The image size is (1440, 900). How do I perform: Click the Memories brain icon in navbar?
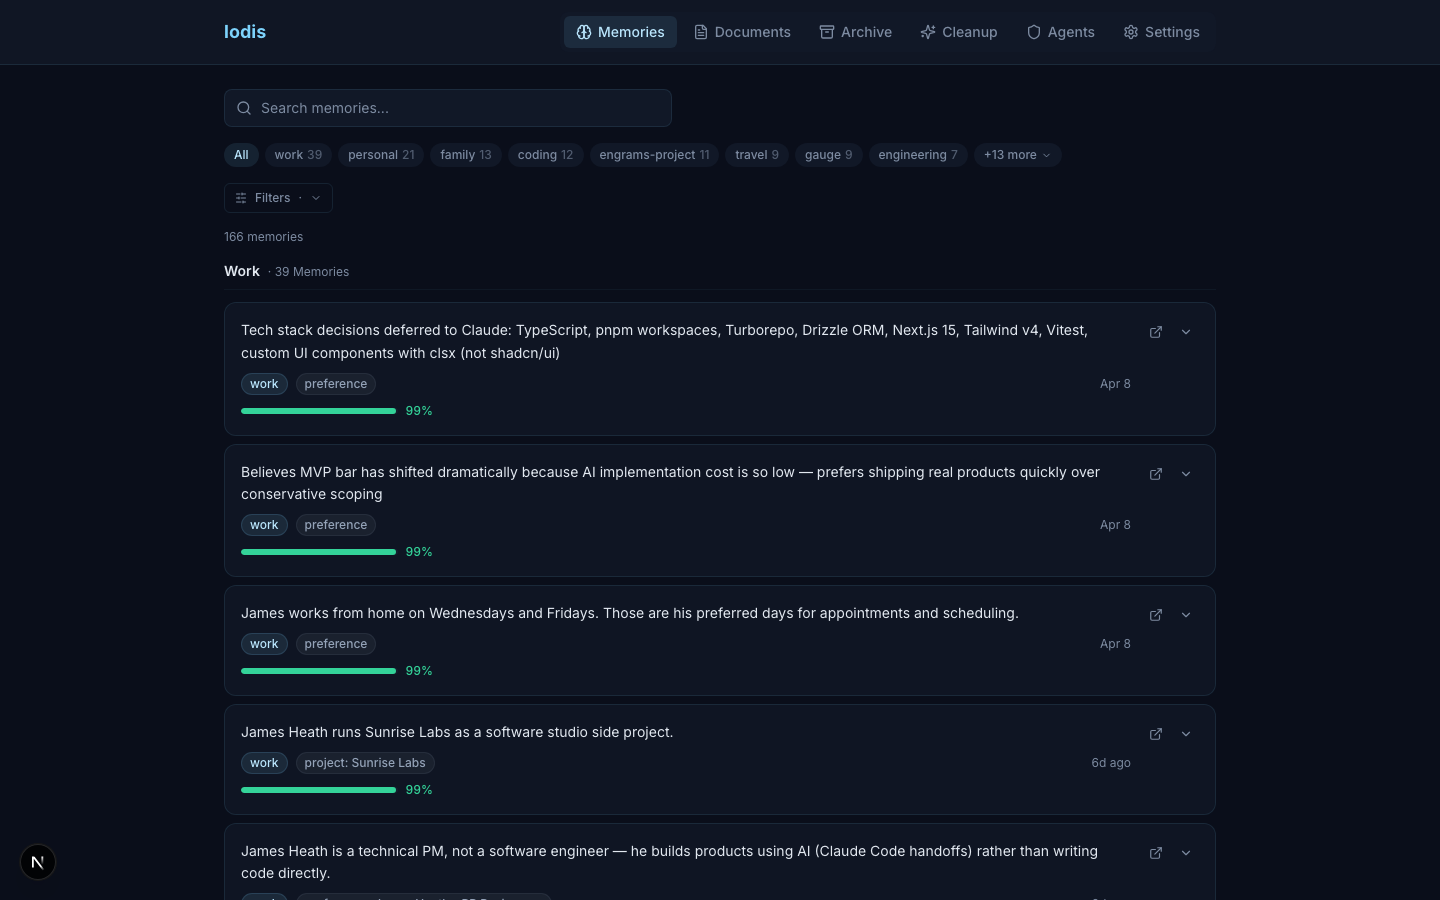pyautogui.click(x=584, y=32)
